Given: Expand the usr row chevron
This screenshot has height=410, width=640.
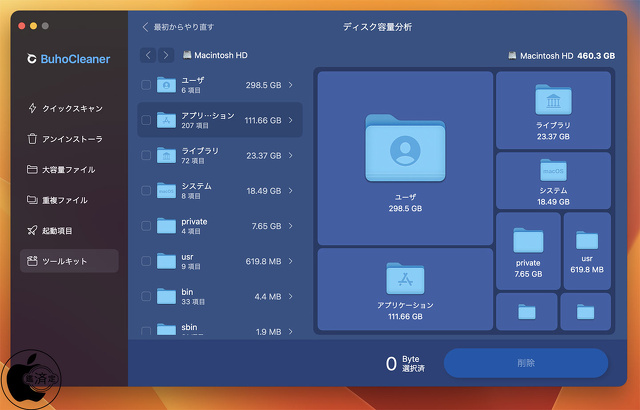Looking at the screenshot, I should coord(291,261).
